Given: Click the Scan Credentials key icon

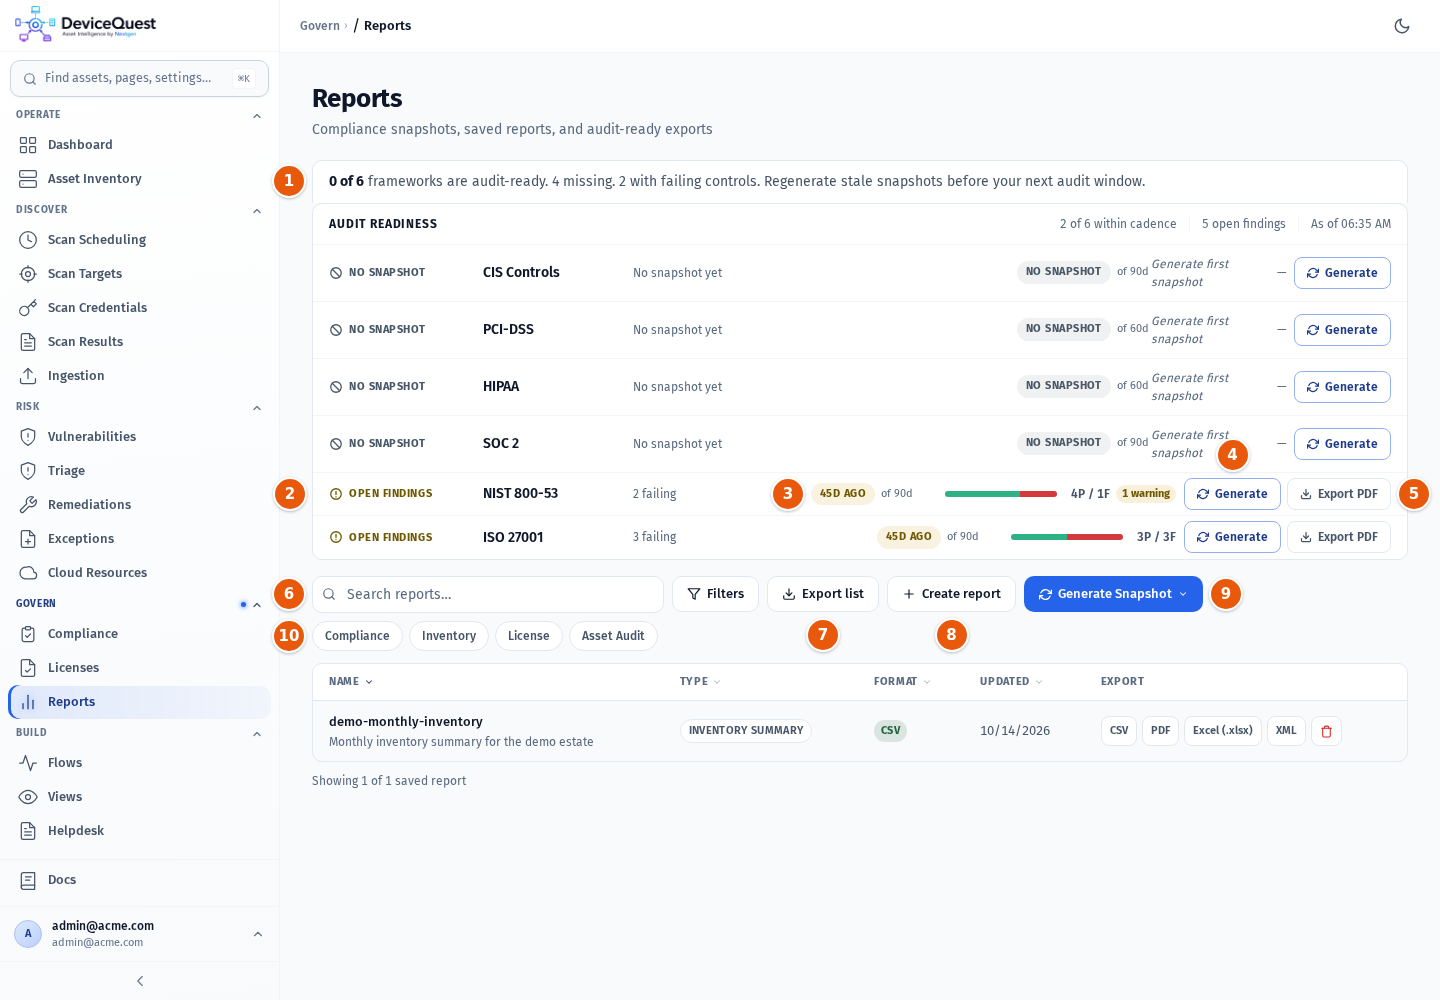Looking at the screenshot, I should point(28,308).
